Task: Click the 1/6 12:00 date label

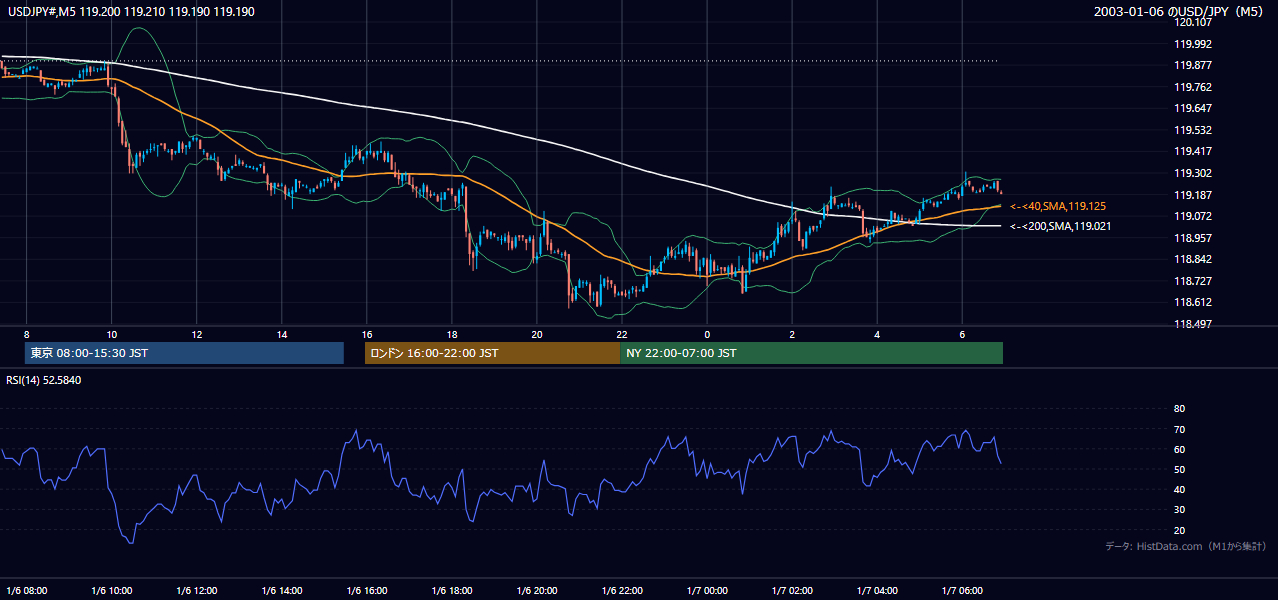Action: tap(196, 590)
